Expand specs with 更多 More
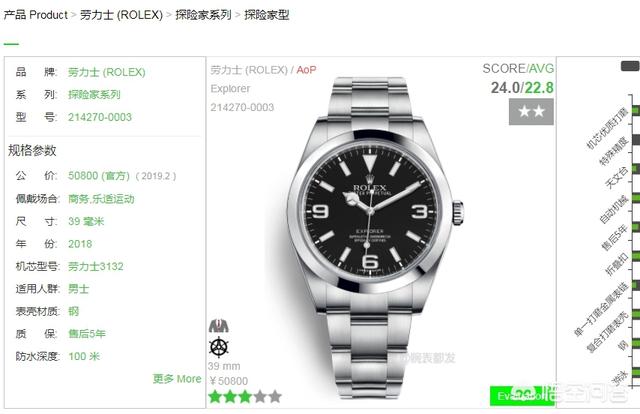 pos(177,379)
